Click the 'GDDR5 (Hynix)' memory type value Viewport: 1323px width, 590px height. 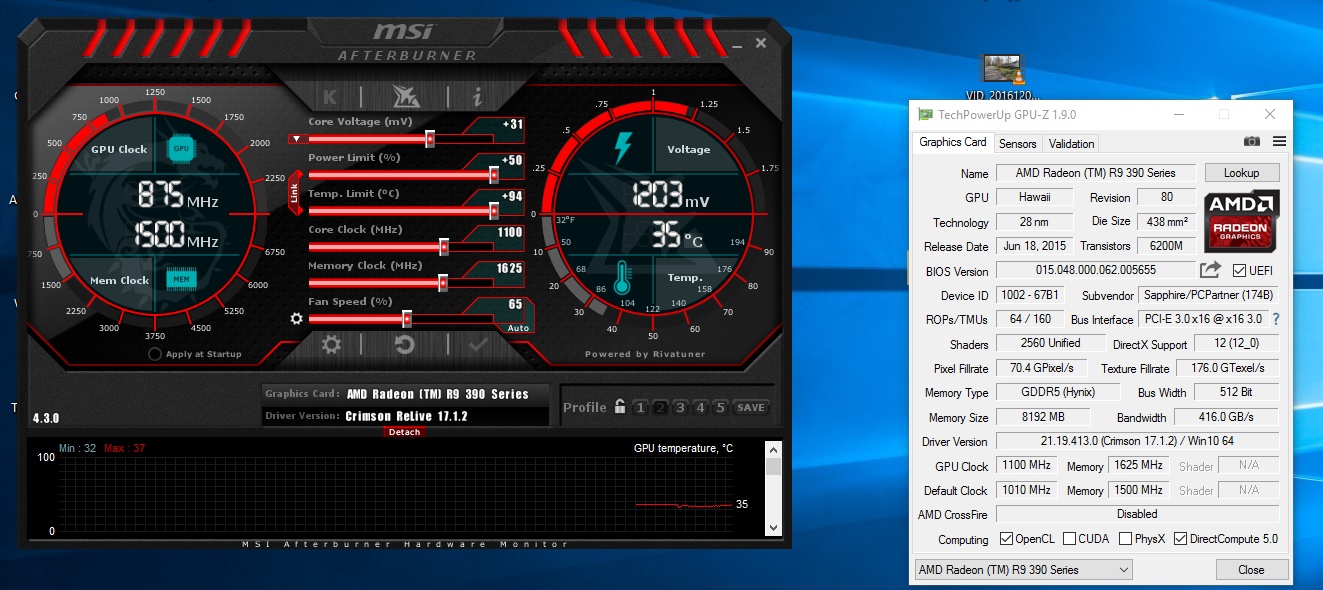pyautogui.click(x=1060, y=392)
